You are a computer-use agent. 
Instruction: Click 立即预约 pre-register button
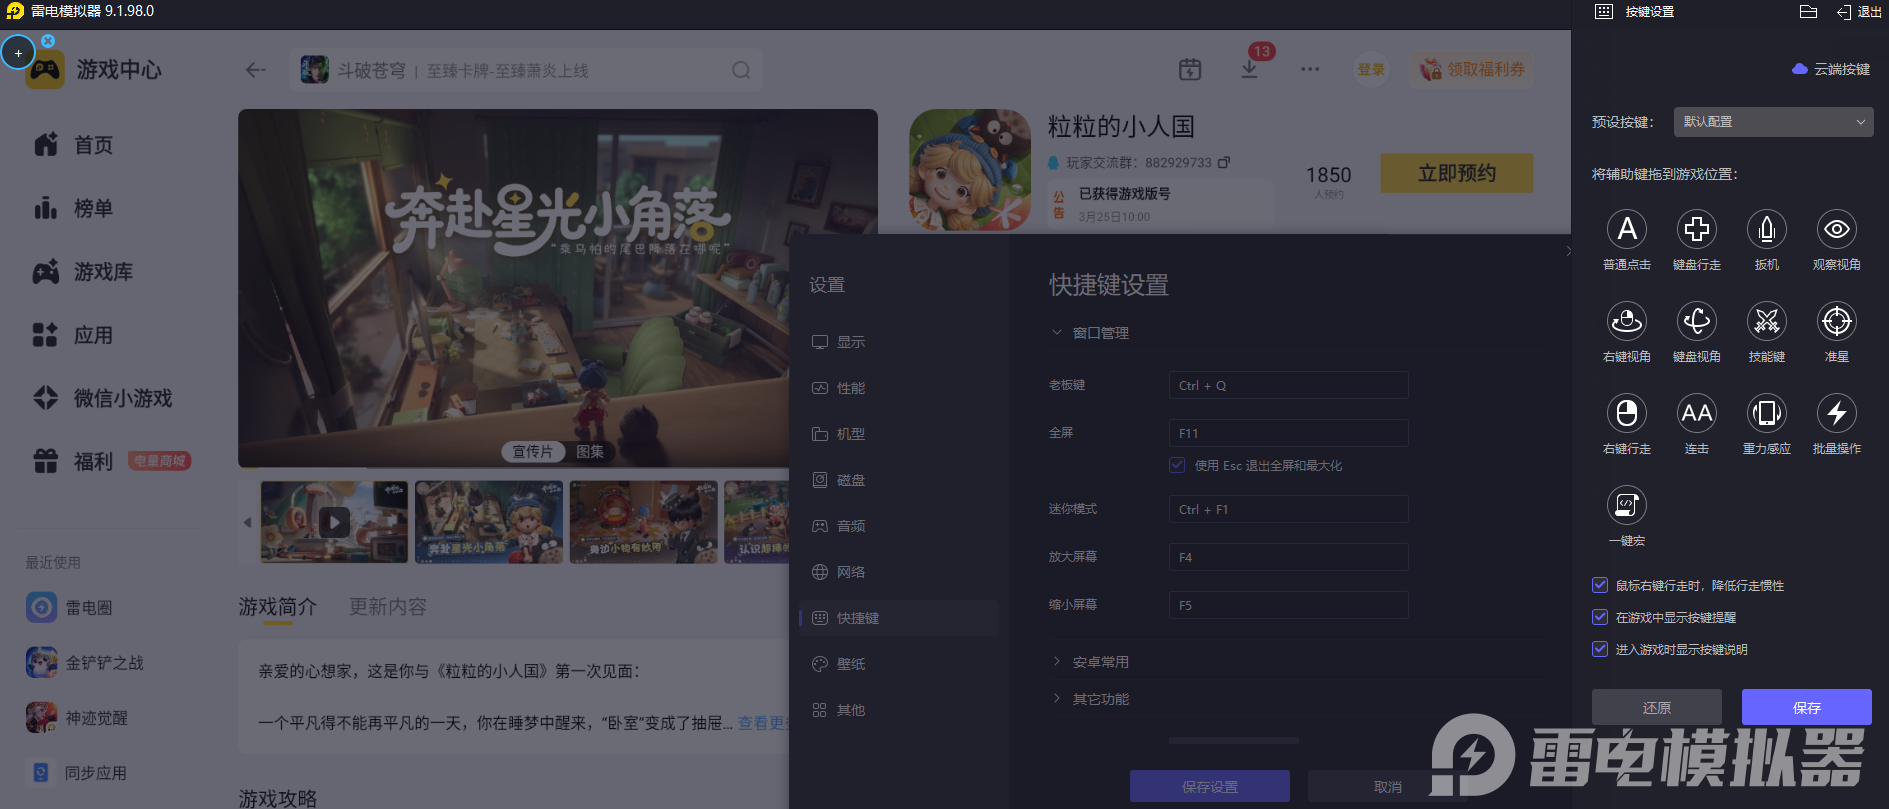tap(1457, 173)
